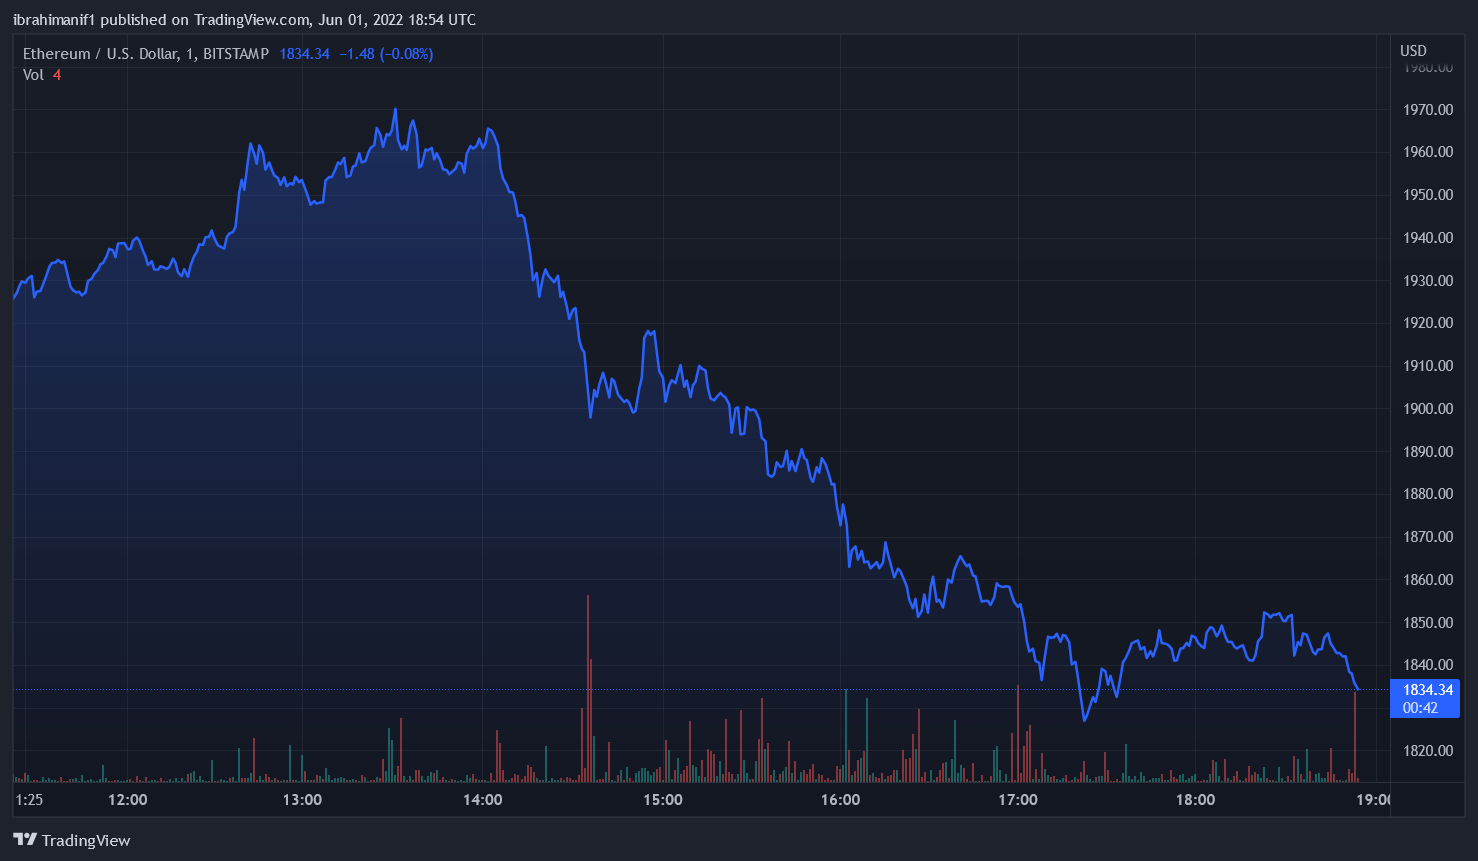This screenshot has width=1478, height=861.
Task: Click the 1900.00 price axis label
Action: (x=1427, y=409)
